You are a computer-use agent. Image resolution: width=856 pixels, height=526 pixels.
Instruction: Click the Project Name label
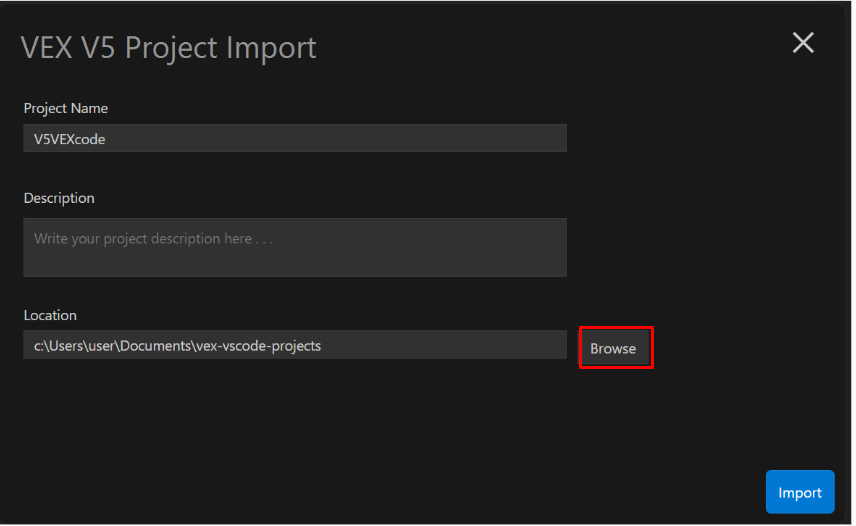pos(66,108)
